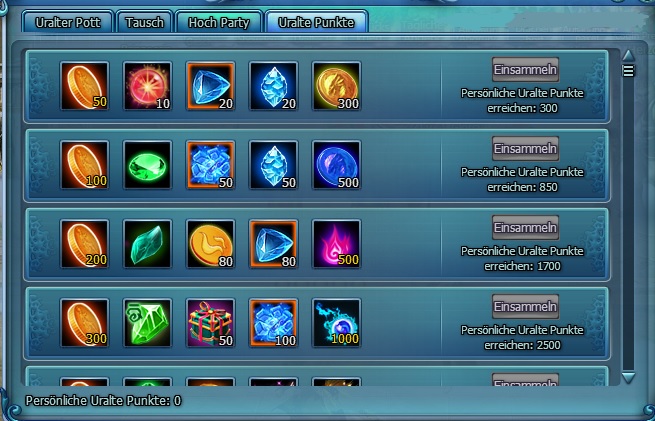Viewport: 655px width, 421px height.
Task: Click the blue spirit flame orb showing 1000
Action: point(336,323)
